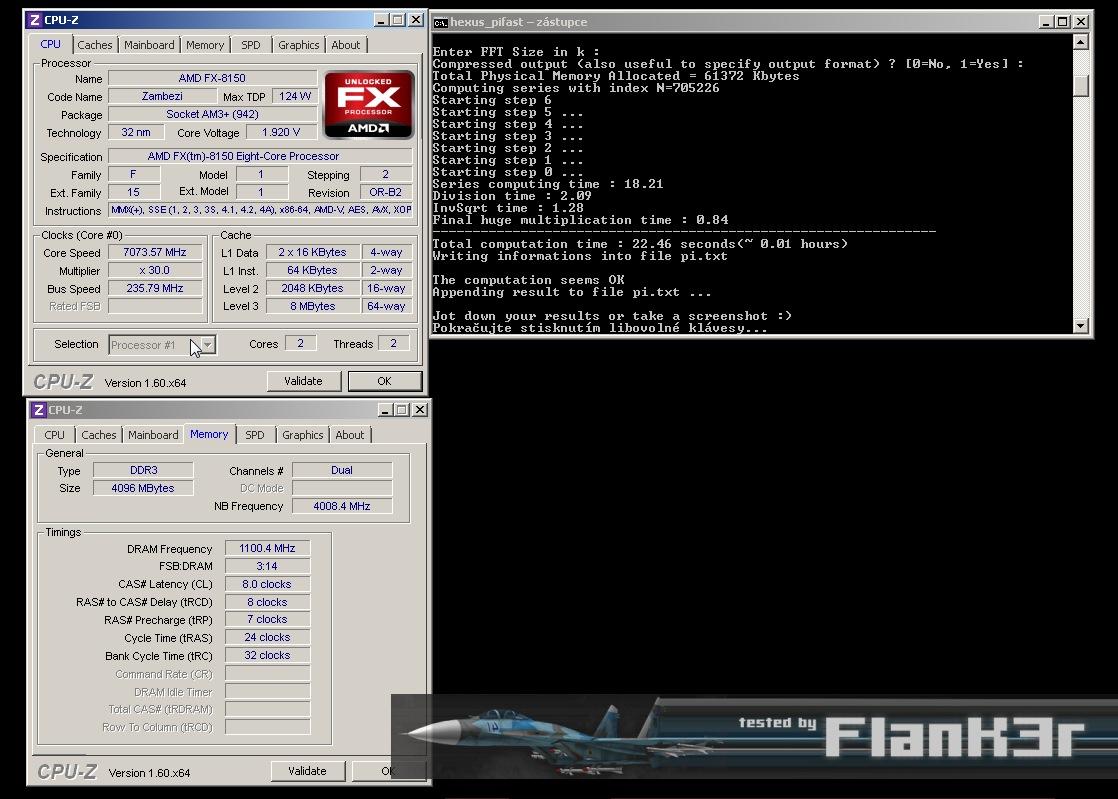Screen dimensions: 1118x799
Task: Open About tab in lower CPU-Z window
Action: [x=349, y=435]
